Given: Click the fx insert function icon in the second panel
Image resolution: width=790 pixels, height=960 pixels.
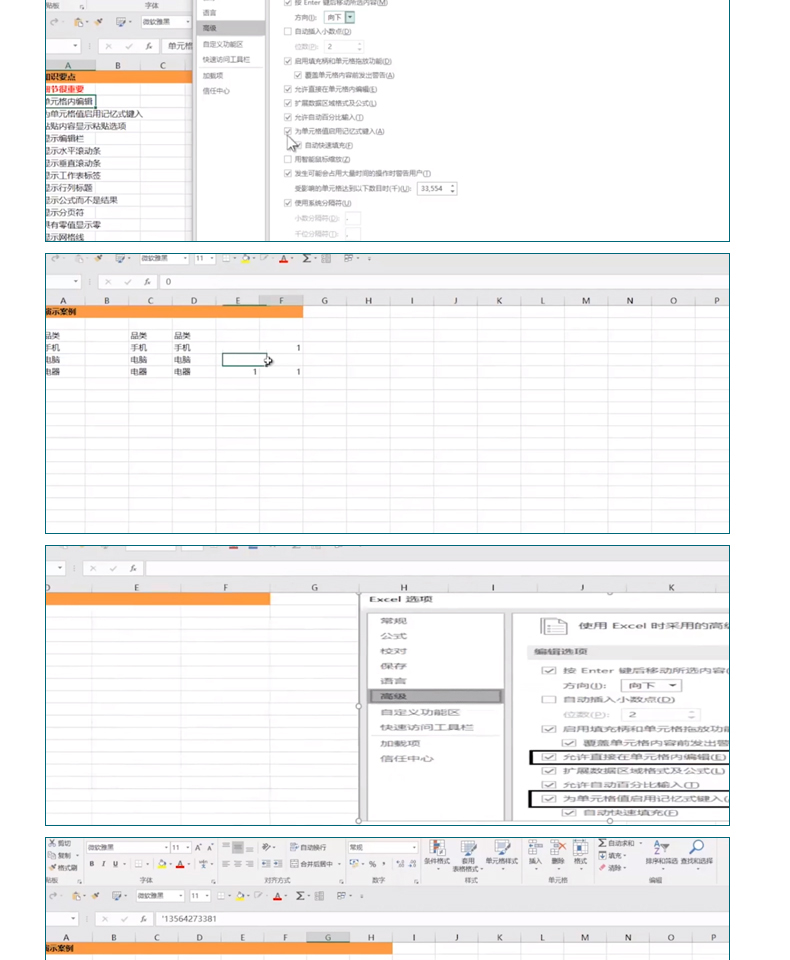Looking at the screenshot, I should [x=147, y=282].
